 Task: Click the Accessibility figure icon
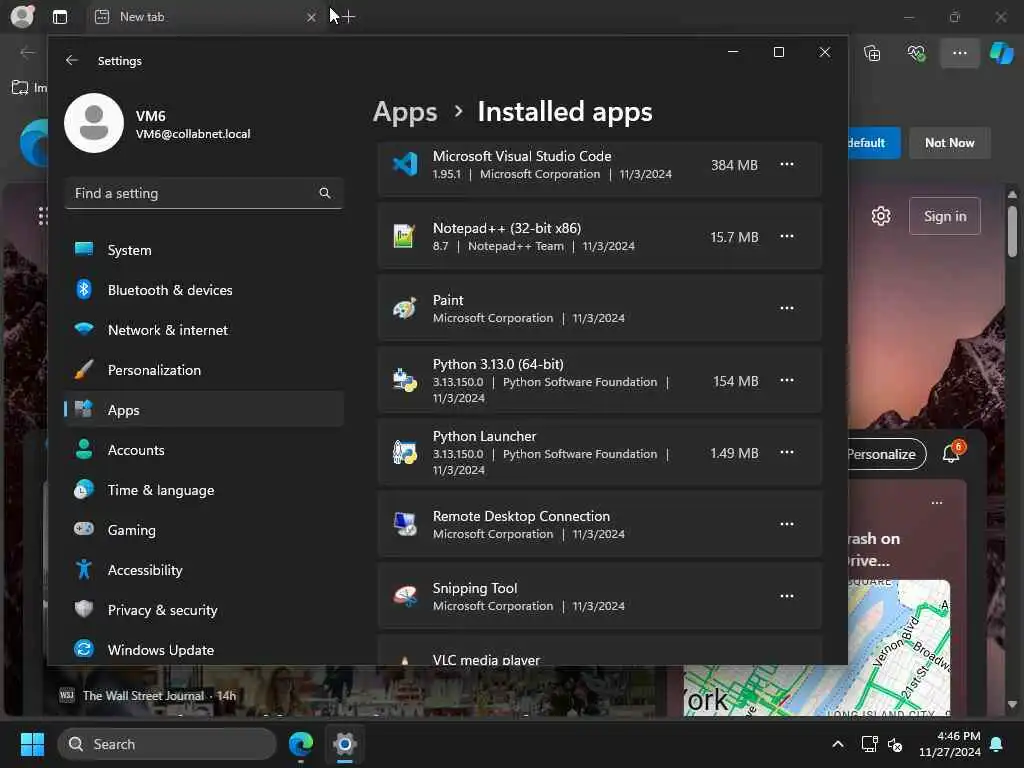[84, 569]
